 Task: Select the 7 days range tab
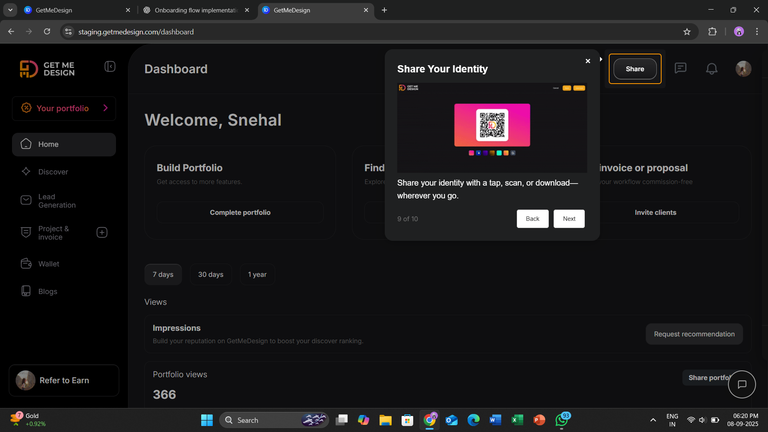(163, 274)
